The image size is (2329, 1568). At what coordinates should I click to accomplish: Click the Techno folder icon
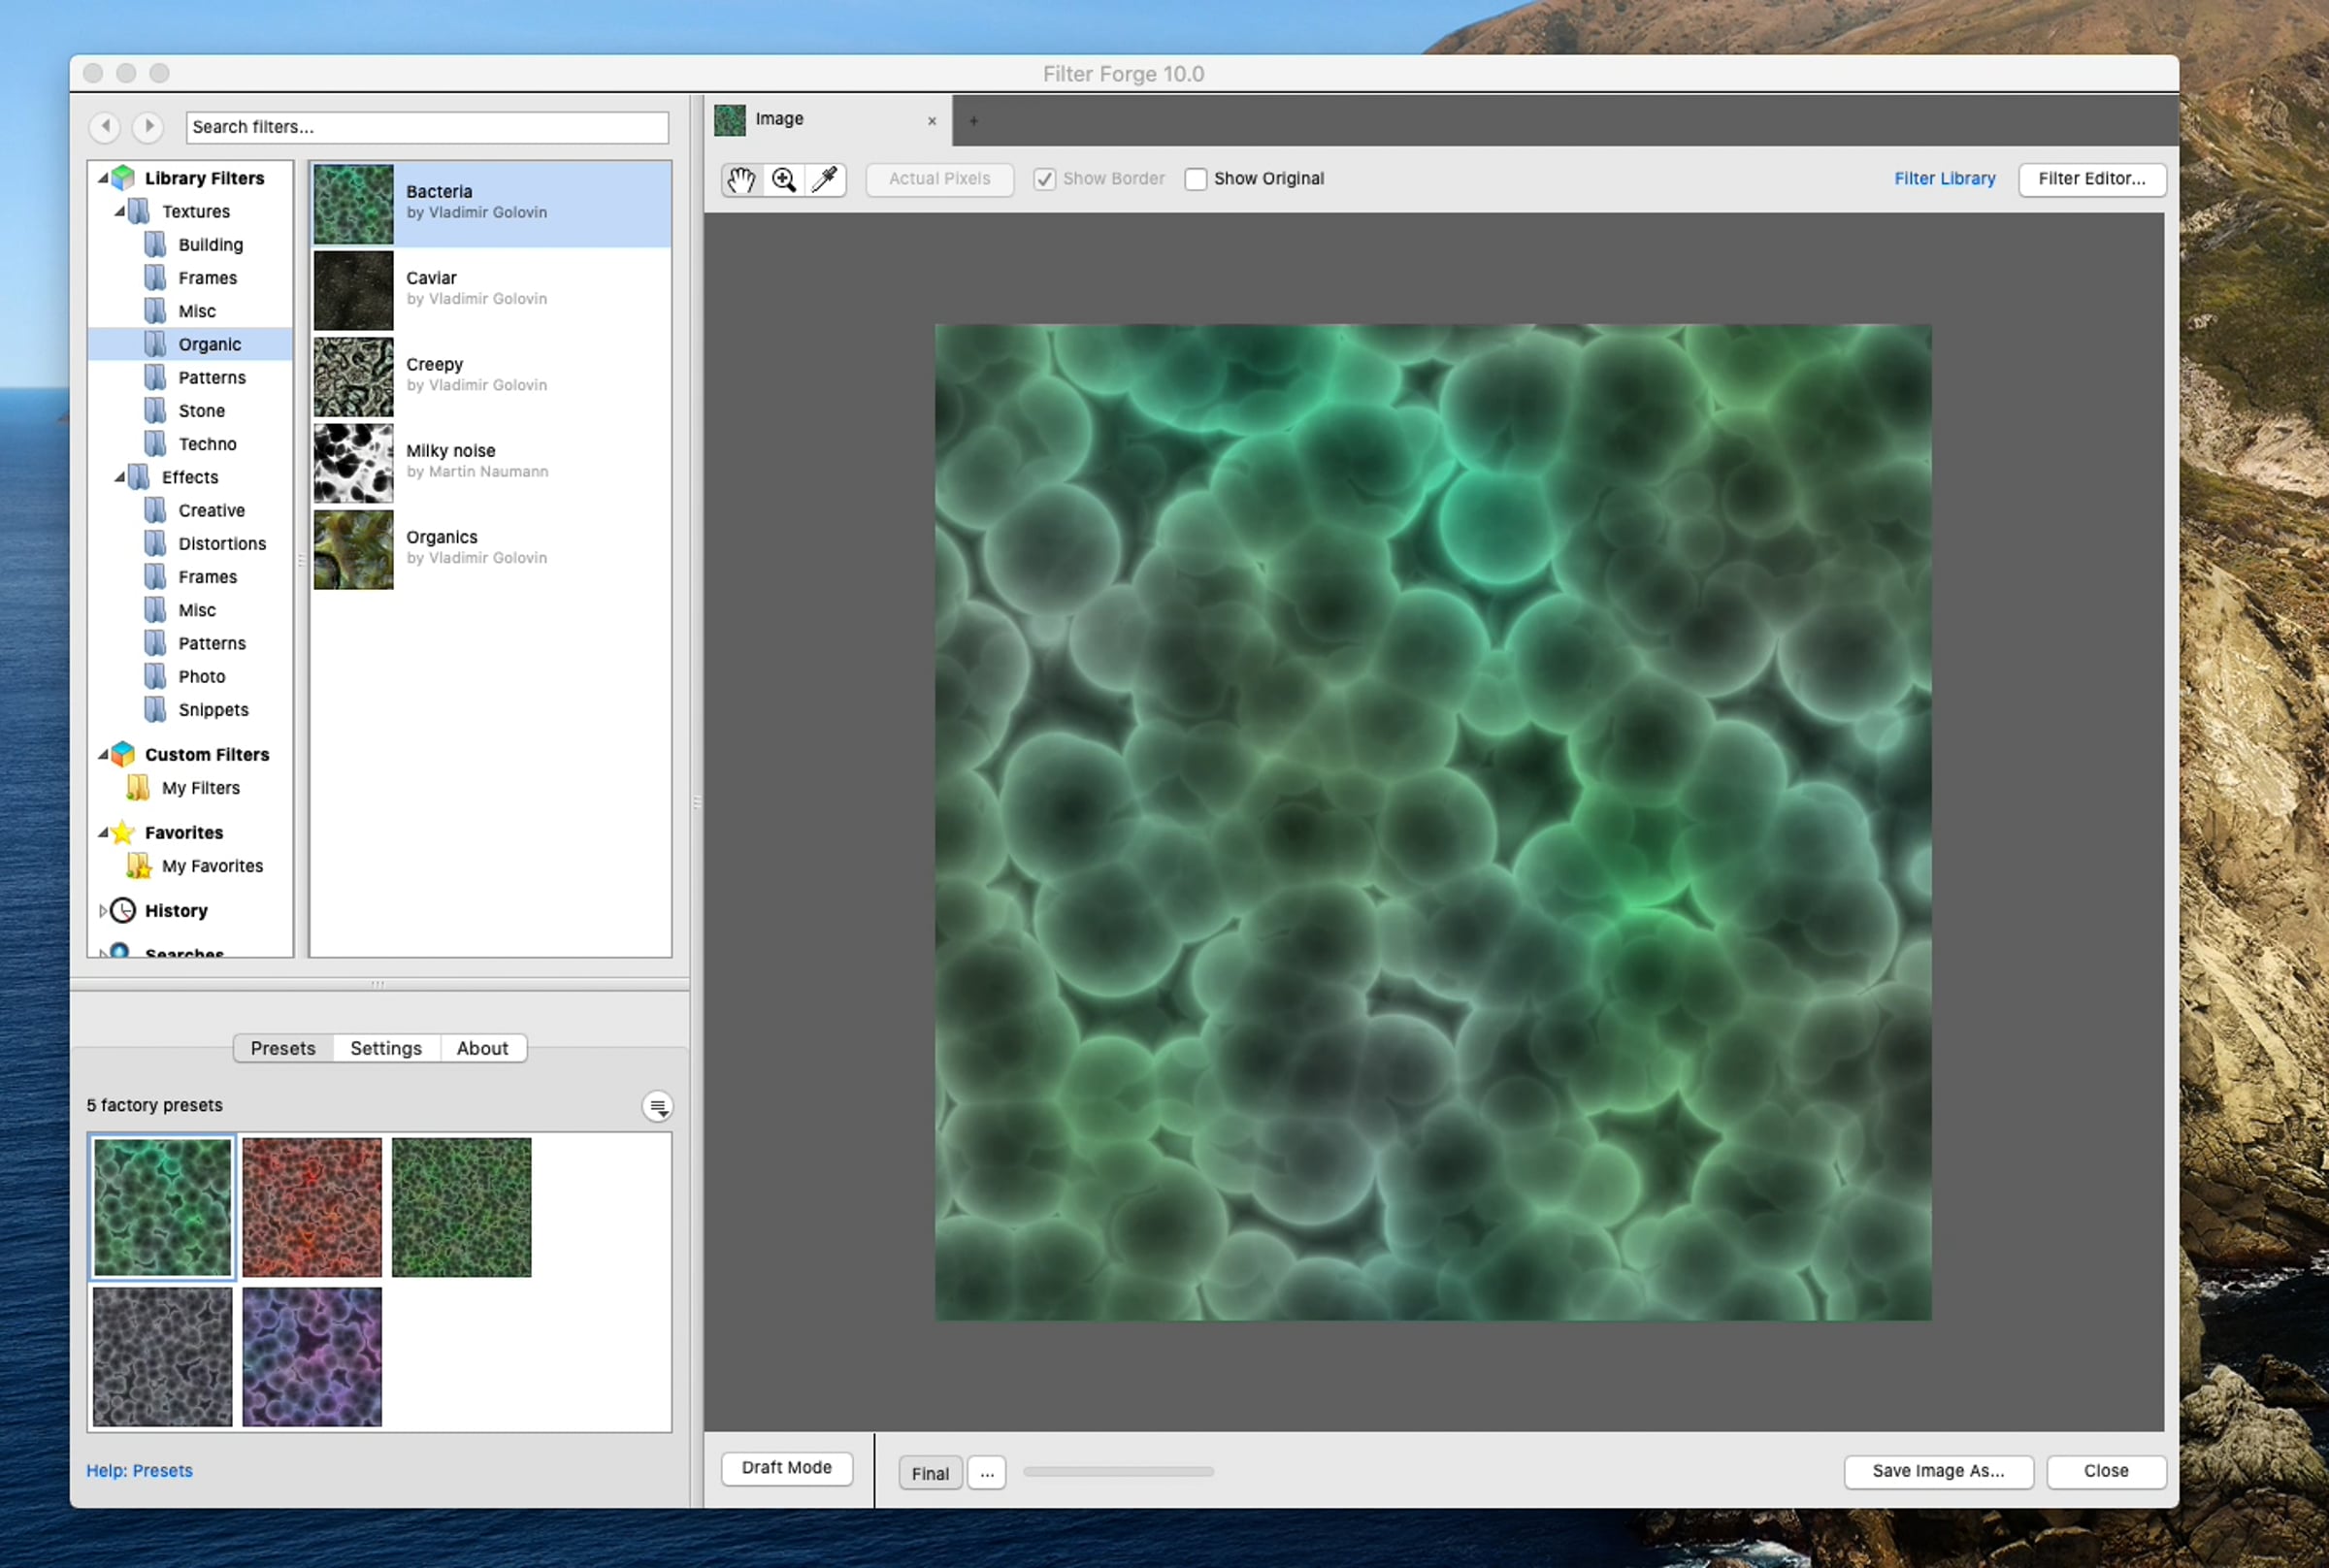click(155, 443)
